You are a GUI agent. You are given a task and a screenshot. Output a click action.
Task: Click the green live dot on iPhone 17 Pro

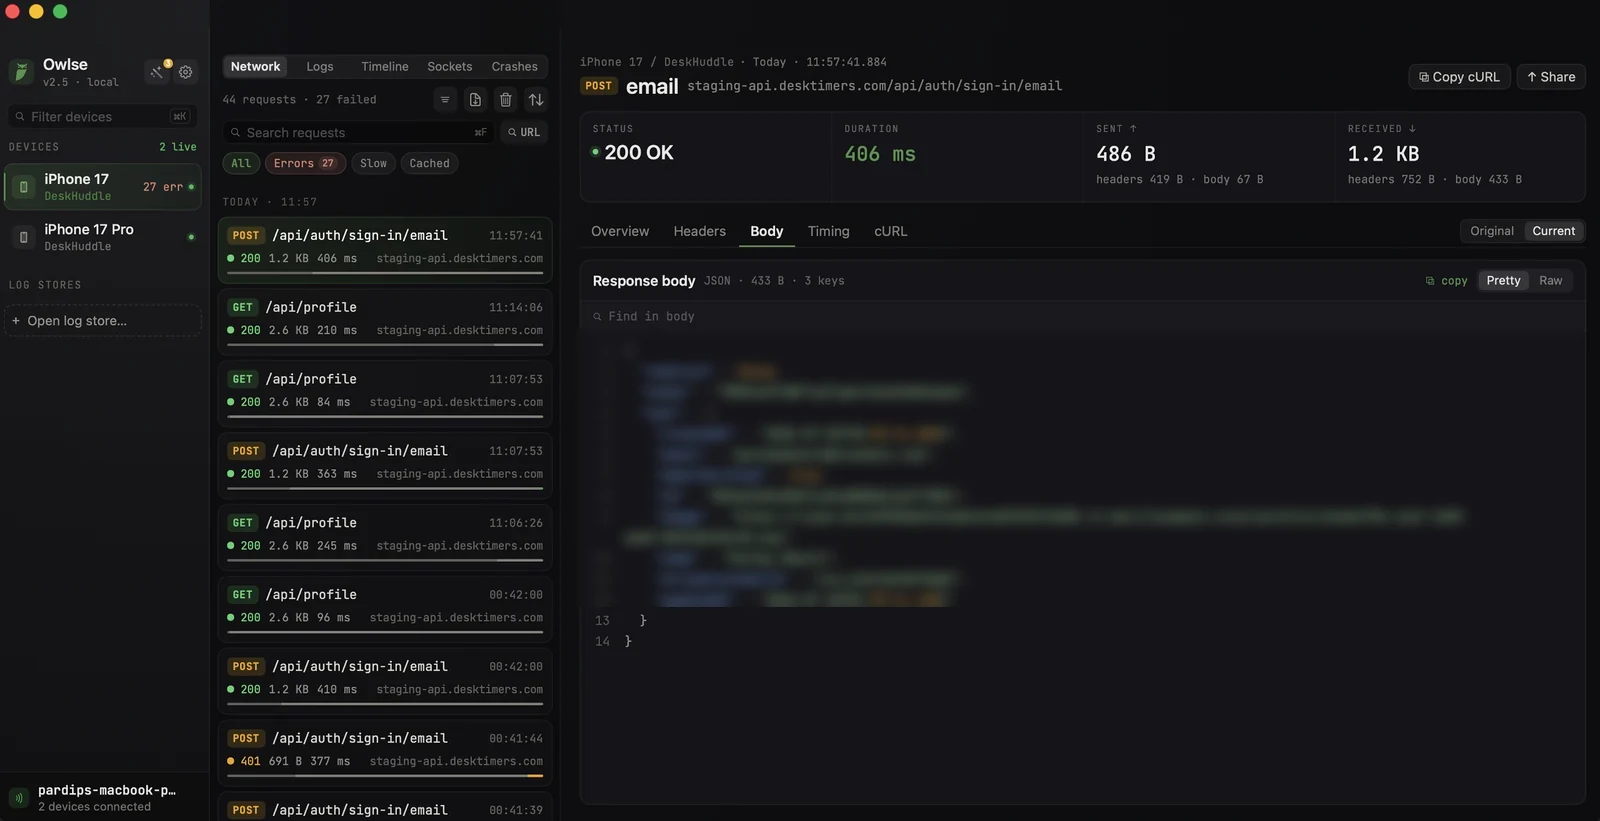coord(191,237)
